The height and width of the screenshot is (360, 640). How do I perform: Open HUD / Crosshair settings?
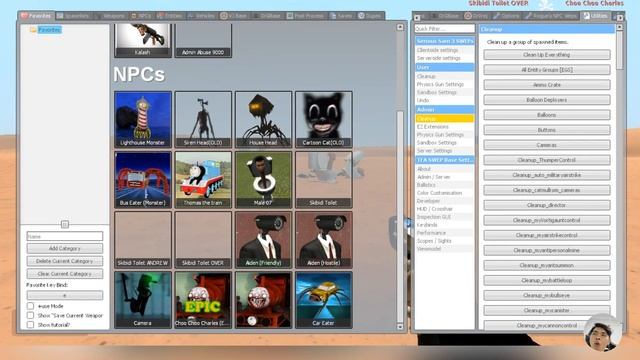(444, 209)
